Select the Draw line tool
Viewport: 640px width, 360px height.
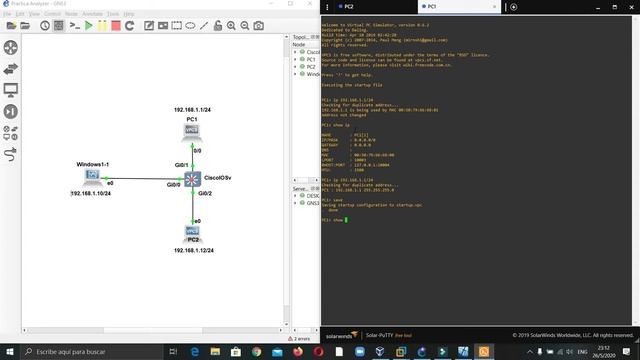point(204,26)
